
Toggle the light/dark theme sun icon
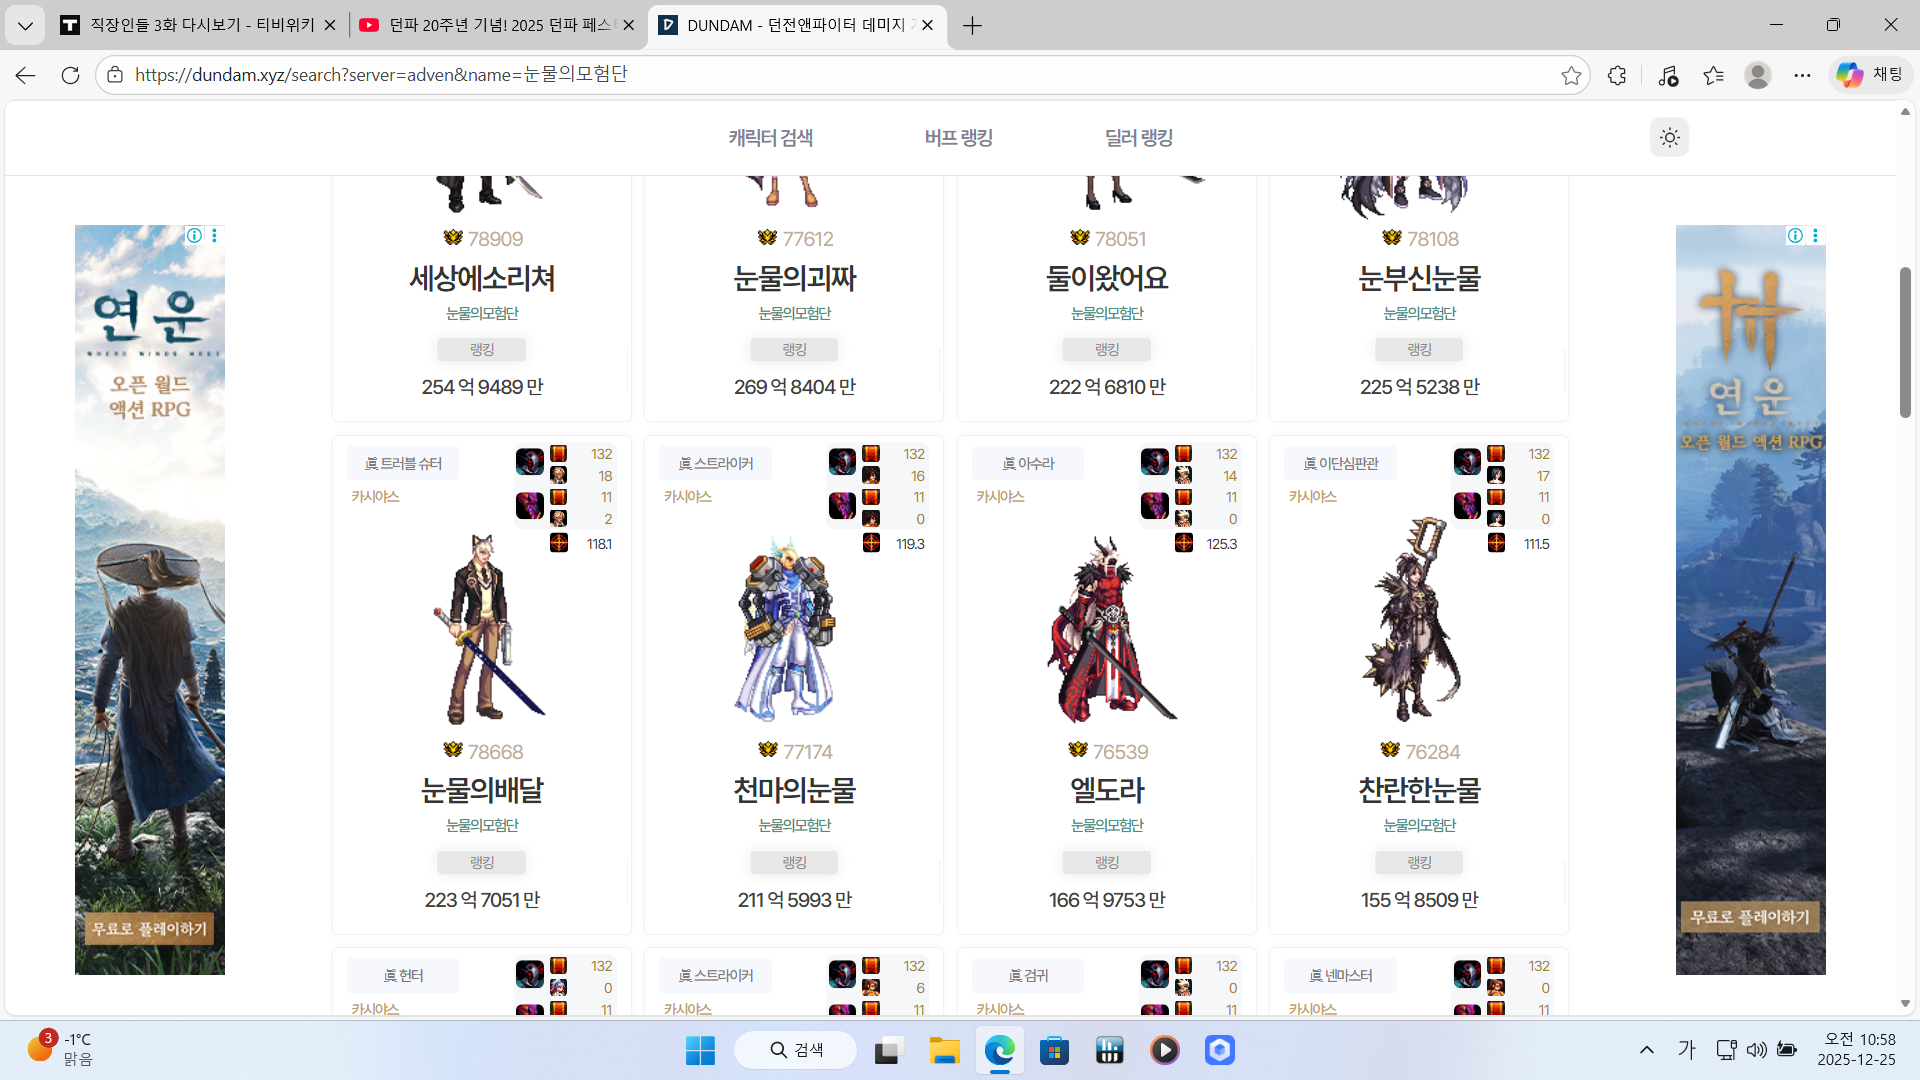[x=1669, y=138]
